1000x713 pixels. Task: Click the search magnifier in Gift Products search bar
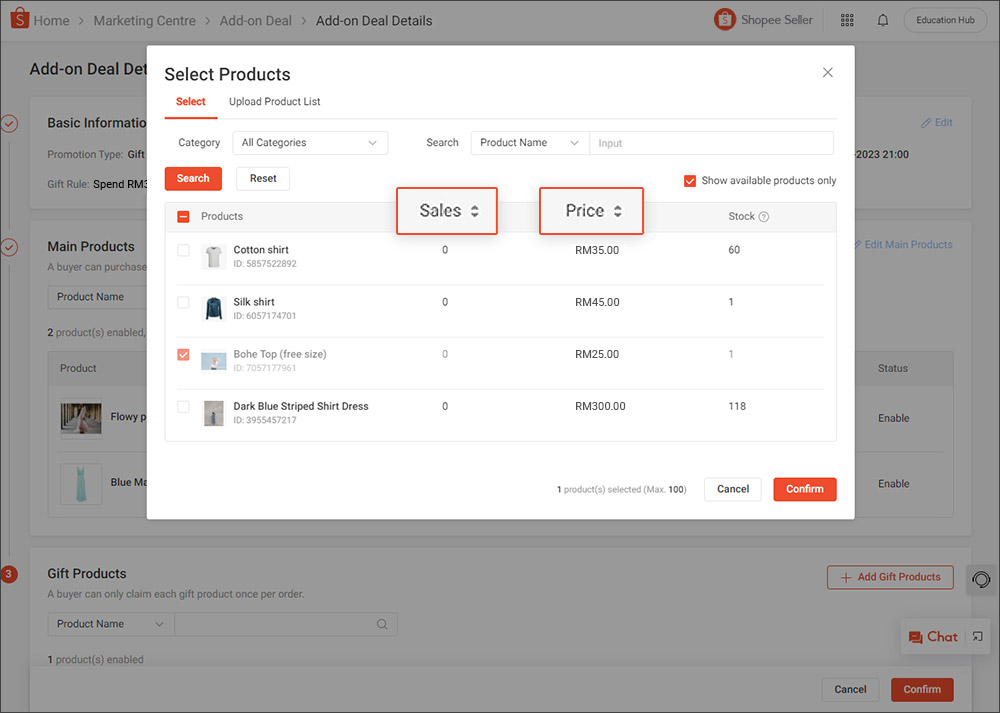coord(381,623)
